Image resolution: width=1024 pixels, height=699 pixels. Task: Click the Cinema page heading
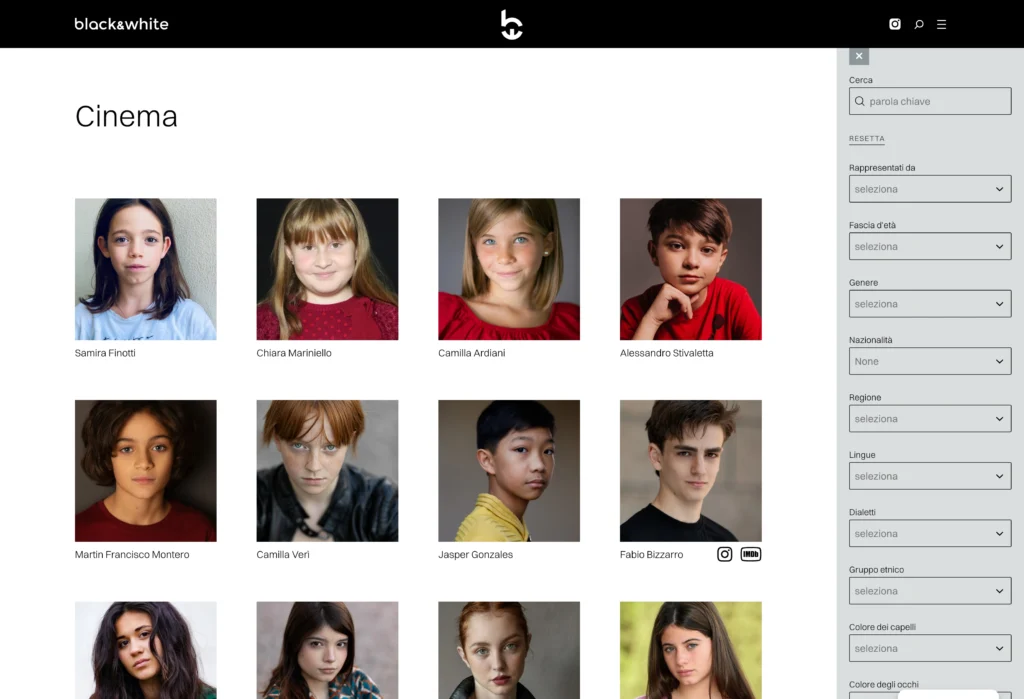[x=126, y=117]
